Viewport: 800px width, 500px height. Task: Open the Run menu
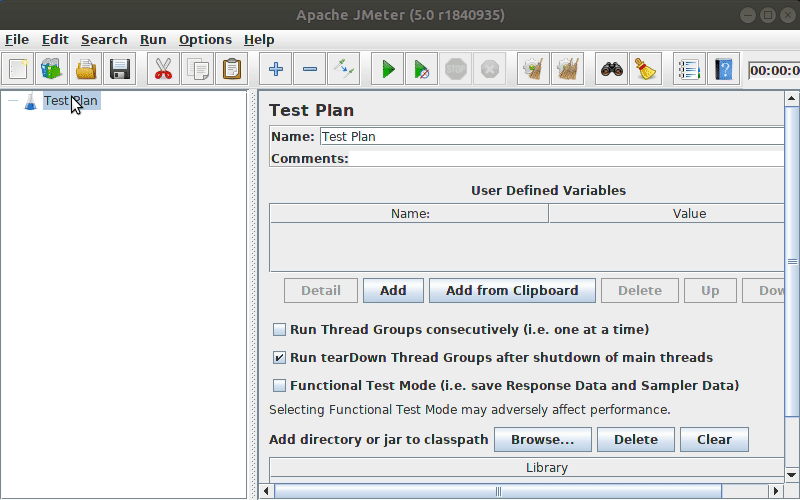[153, 40]
